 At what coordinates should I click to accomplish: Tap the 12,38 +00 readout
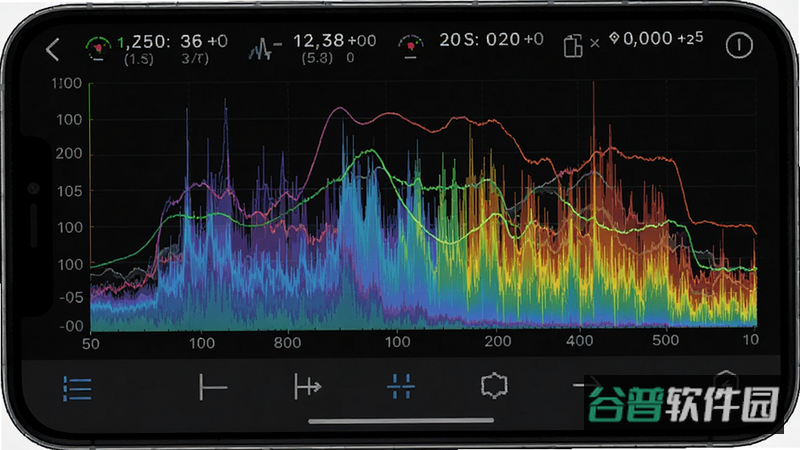pos(335,40)
